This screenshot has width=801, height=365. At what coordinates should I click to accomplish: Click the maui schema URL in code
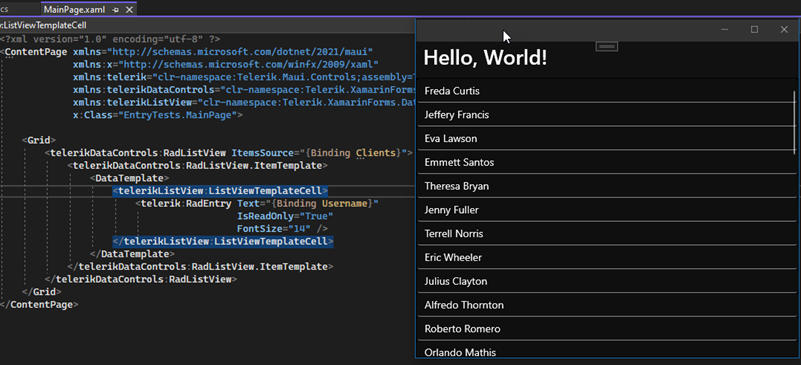tap(243, 52)
